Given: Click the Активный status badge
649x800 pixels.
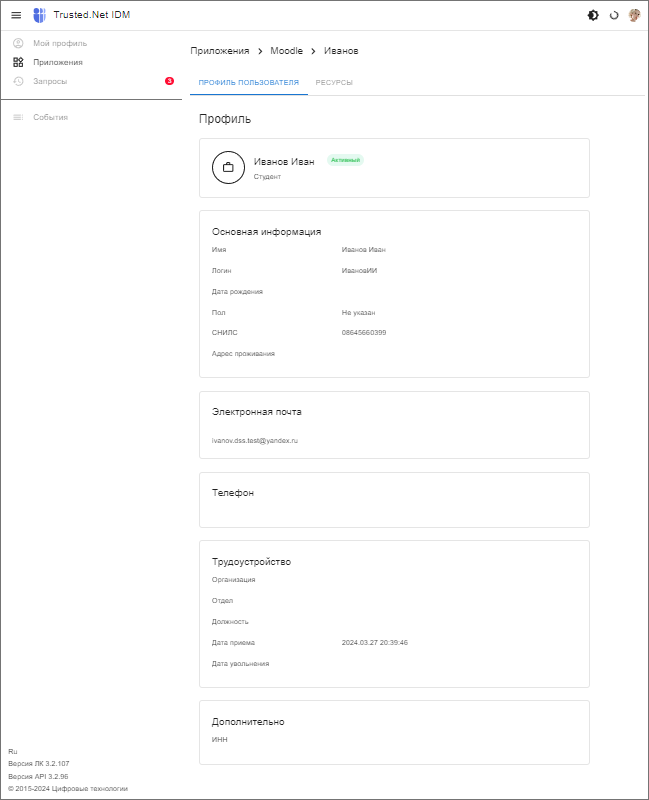Looking at the screenshot, I should pos(345,160).
